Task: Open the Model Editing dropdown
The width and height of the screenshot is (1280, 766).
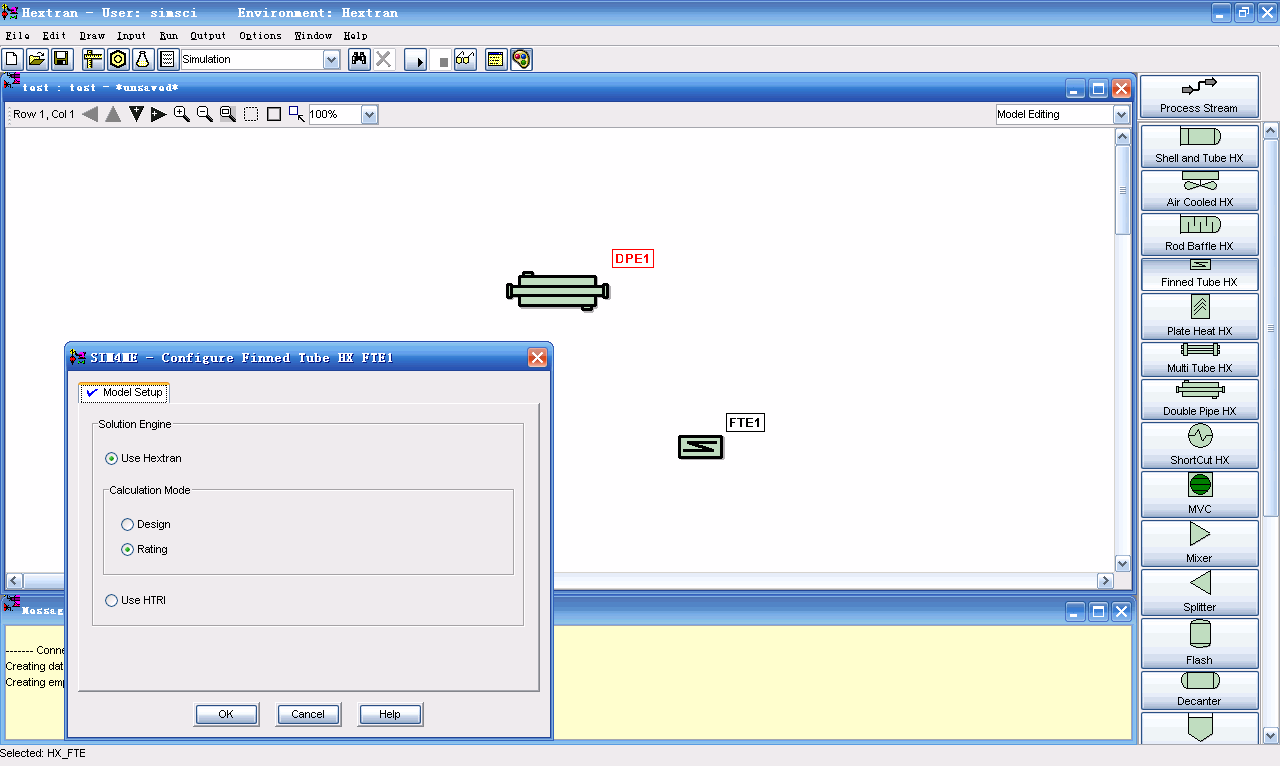Action: (1121, 115)
